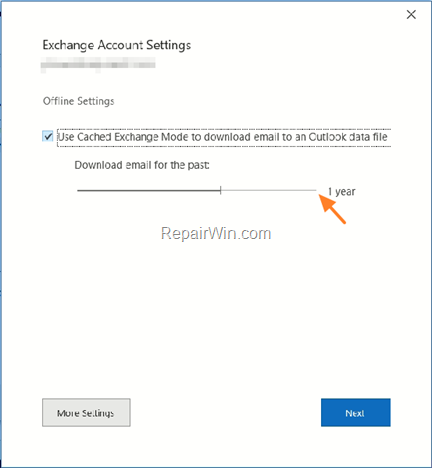The height and width of the screenshot is (468, 432).
Task: Click the light unfilled portion of the slider track
Action: (269, 190)
